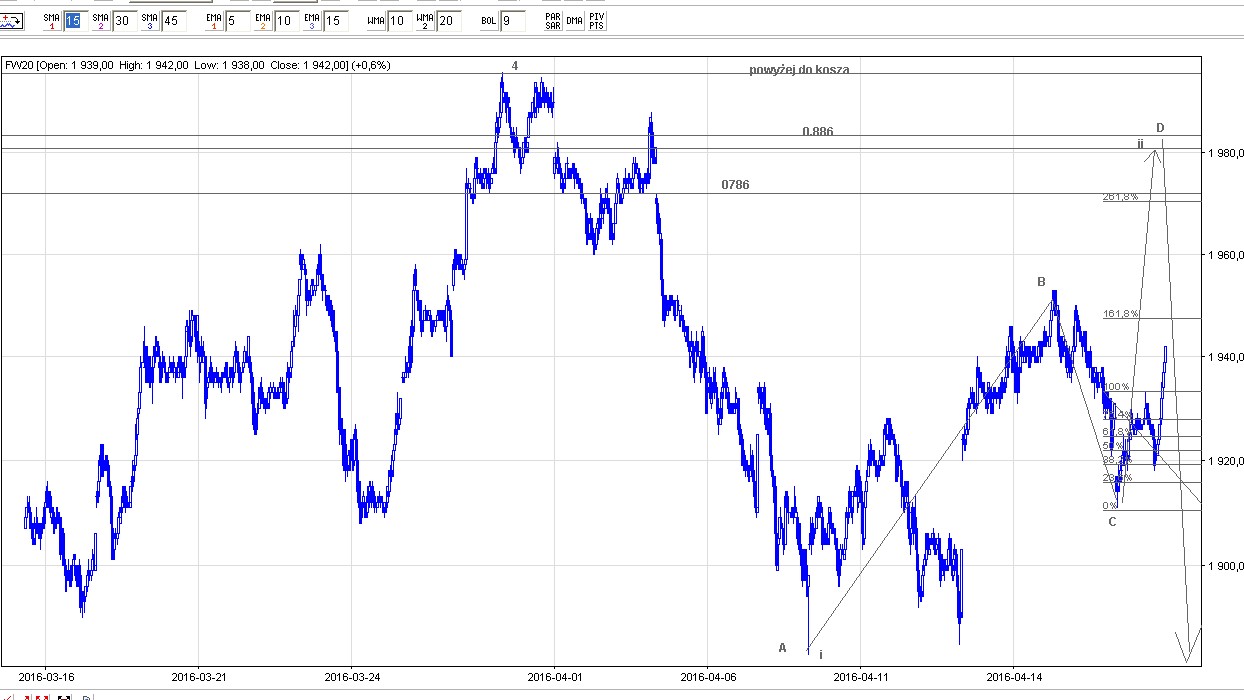
Task: Enable the EMA 1 indicator
Action: 213,21
